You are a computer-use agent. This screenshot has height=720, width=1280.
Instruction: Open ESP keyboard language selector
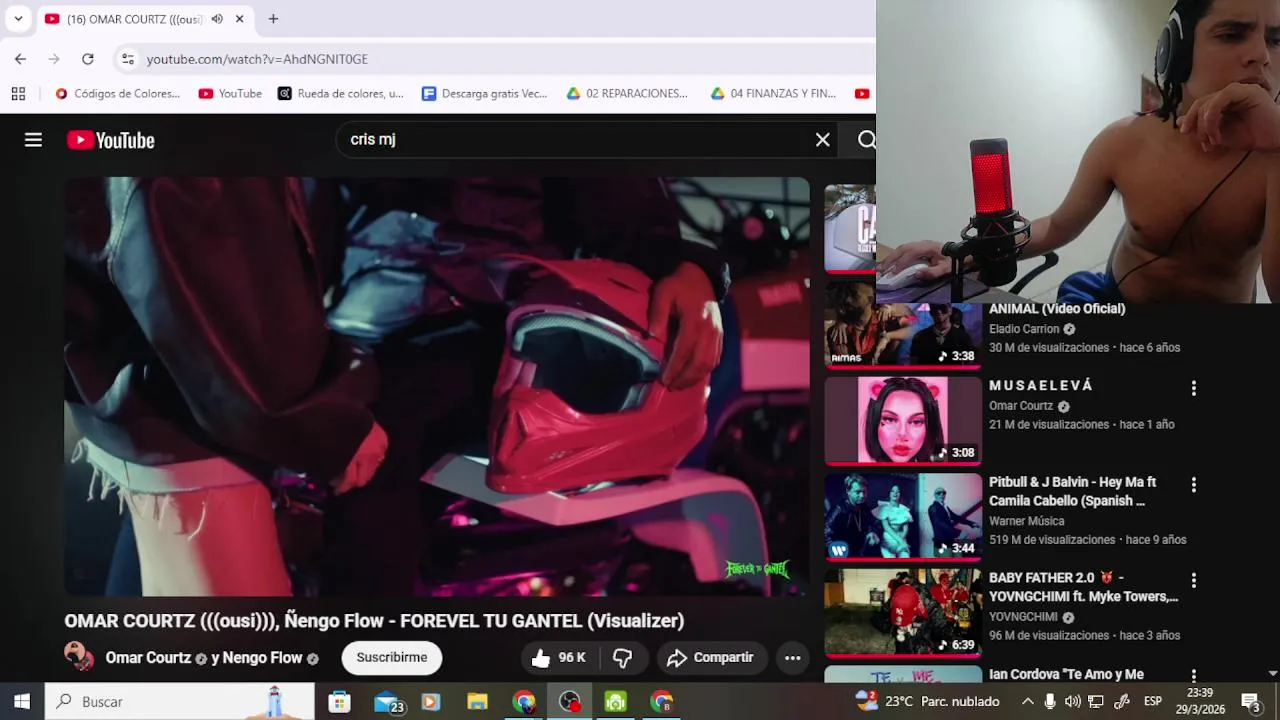pos(1152,701)
